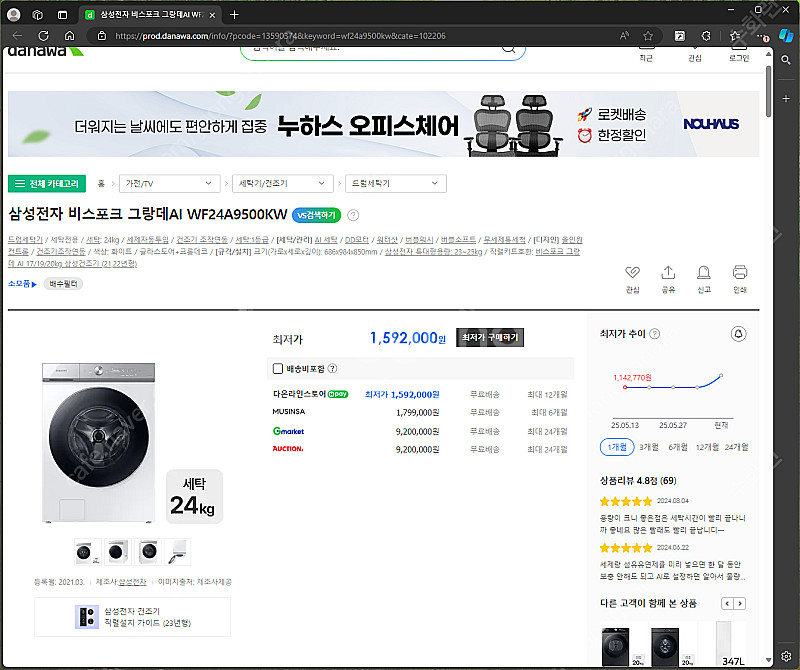Expand the 세탁기/건조기 category dropdown

coord(283,184)
